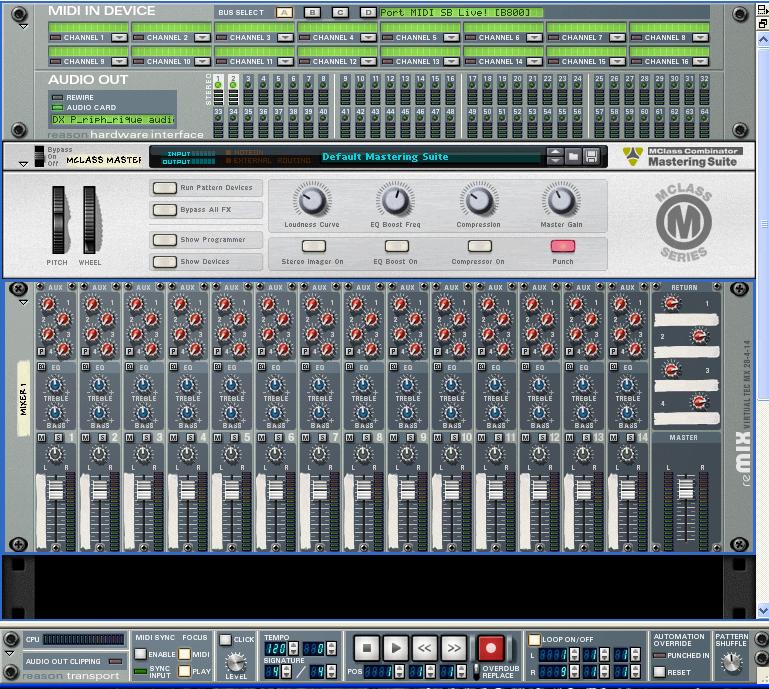
Task: Fold the Mixer 1 device triangle
Action: [x=23, y=303]
